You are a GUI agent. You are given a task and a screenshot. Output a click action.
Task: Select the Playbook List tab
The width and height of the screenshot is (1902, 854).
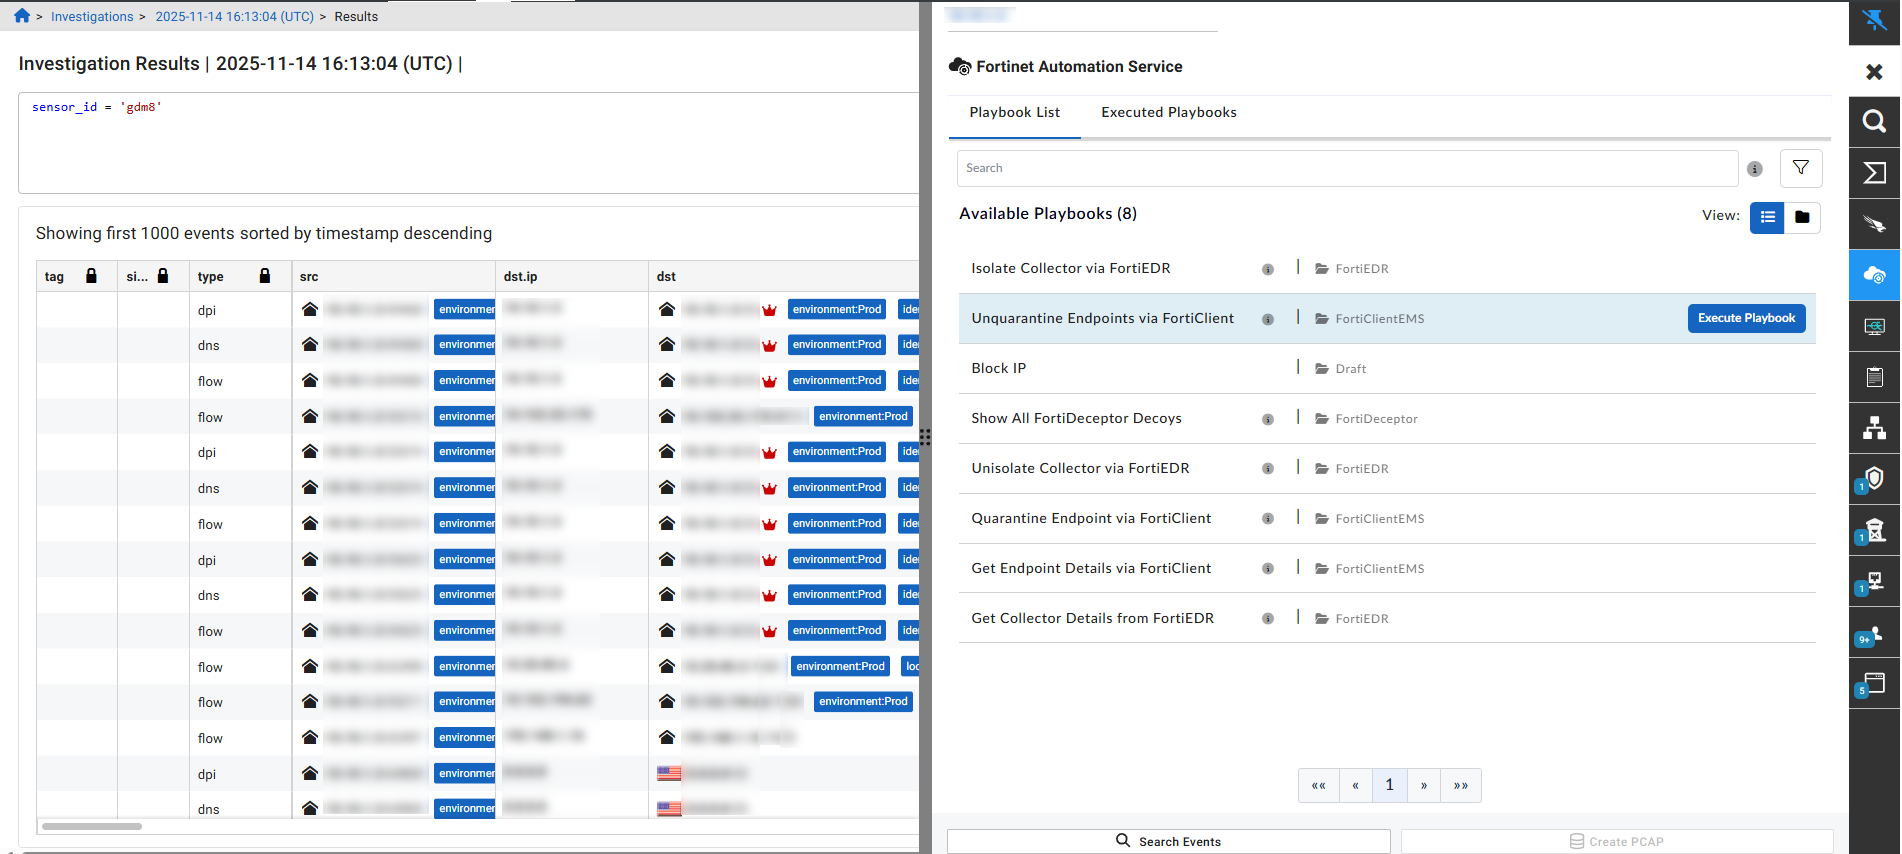[1014, 112]
